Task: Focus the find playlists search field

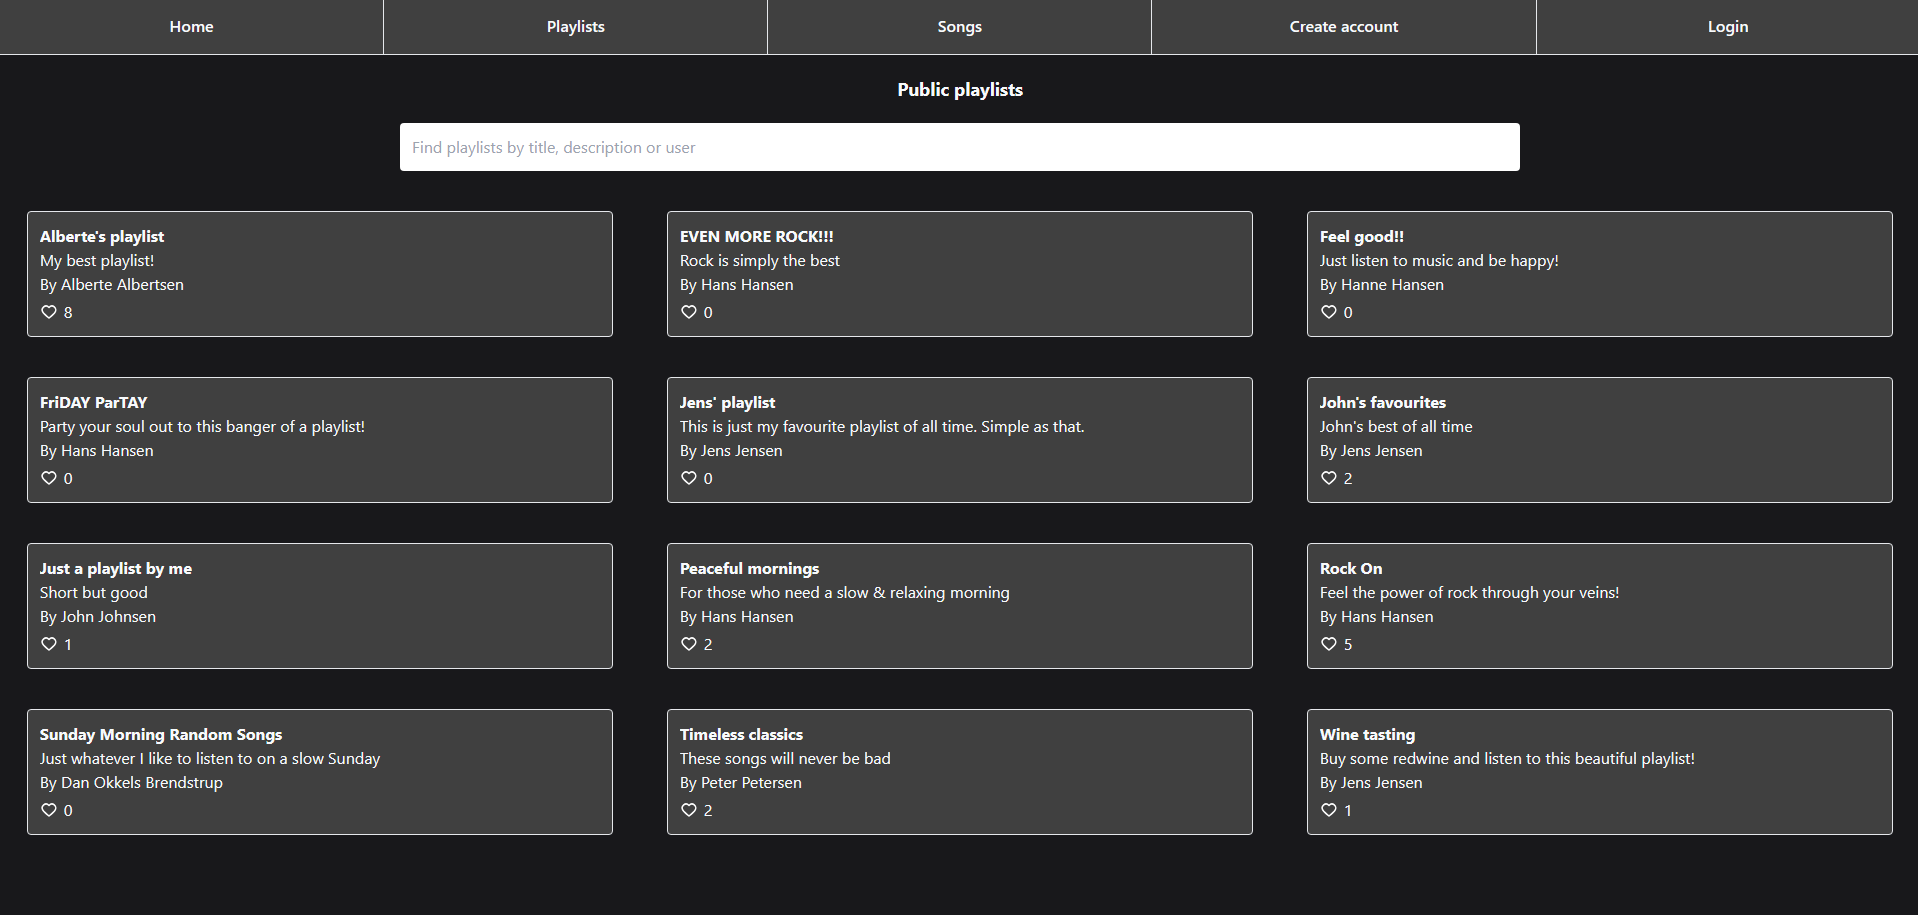Action: [959, 147]
